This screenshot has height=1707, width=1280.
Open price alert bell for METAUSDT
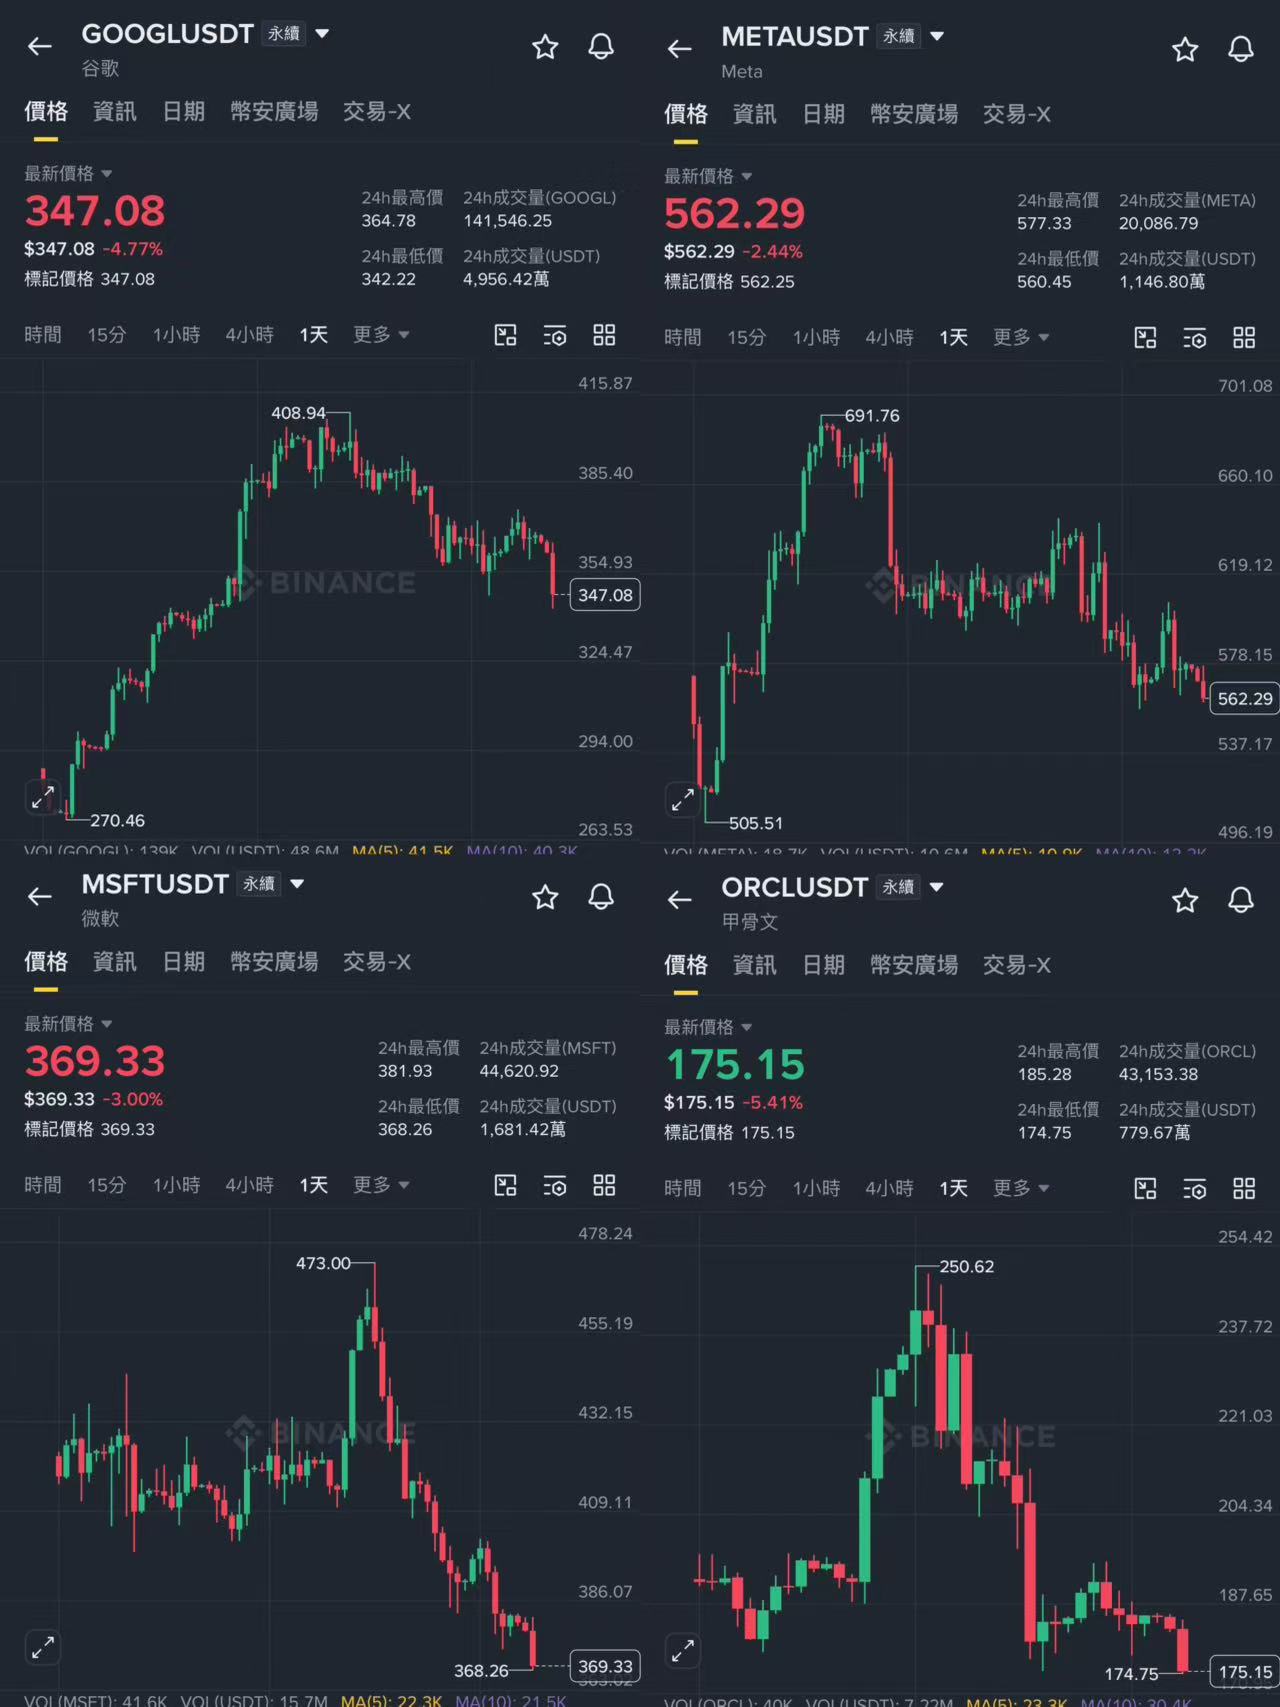(1241, 50)
